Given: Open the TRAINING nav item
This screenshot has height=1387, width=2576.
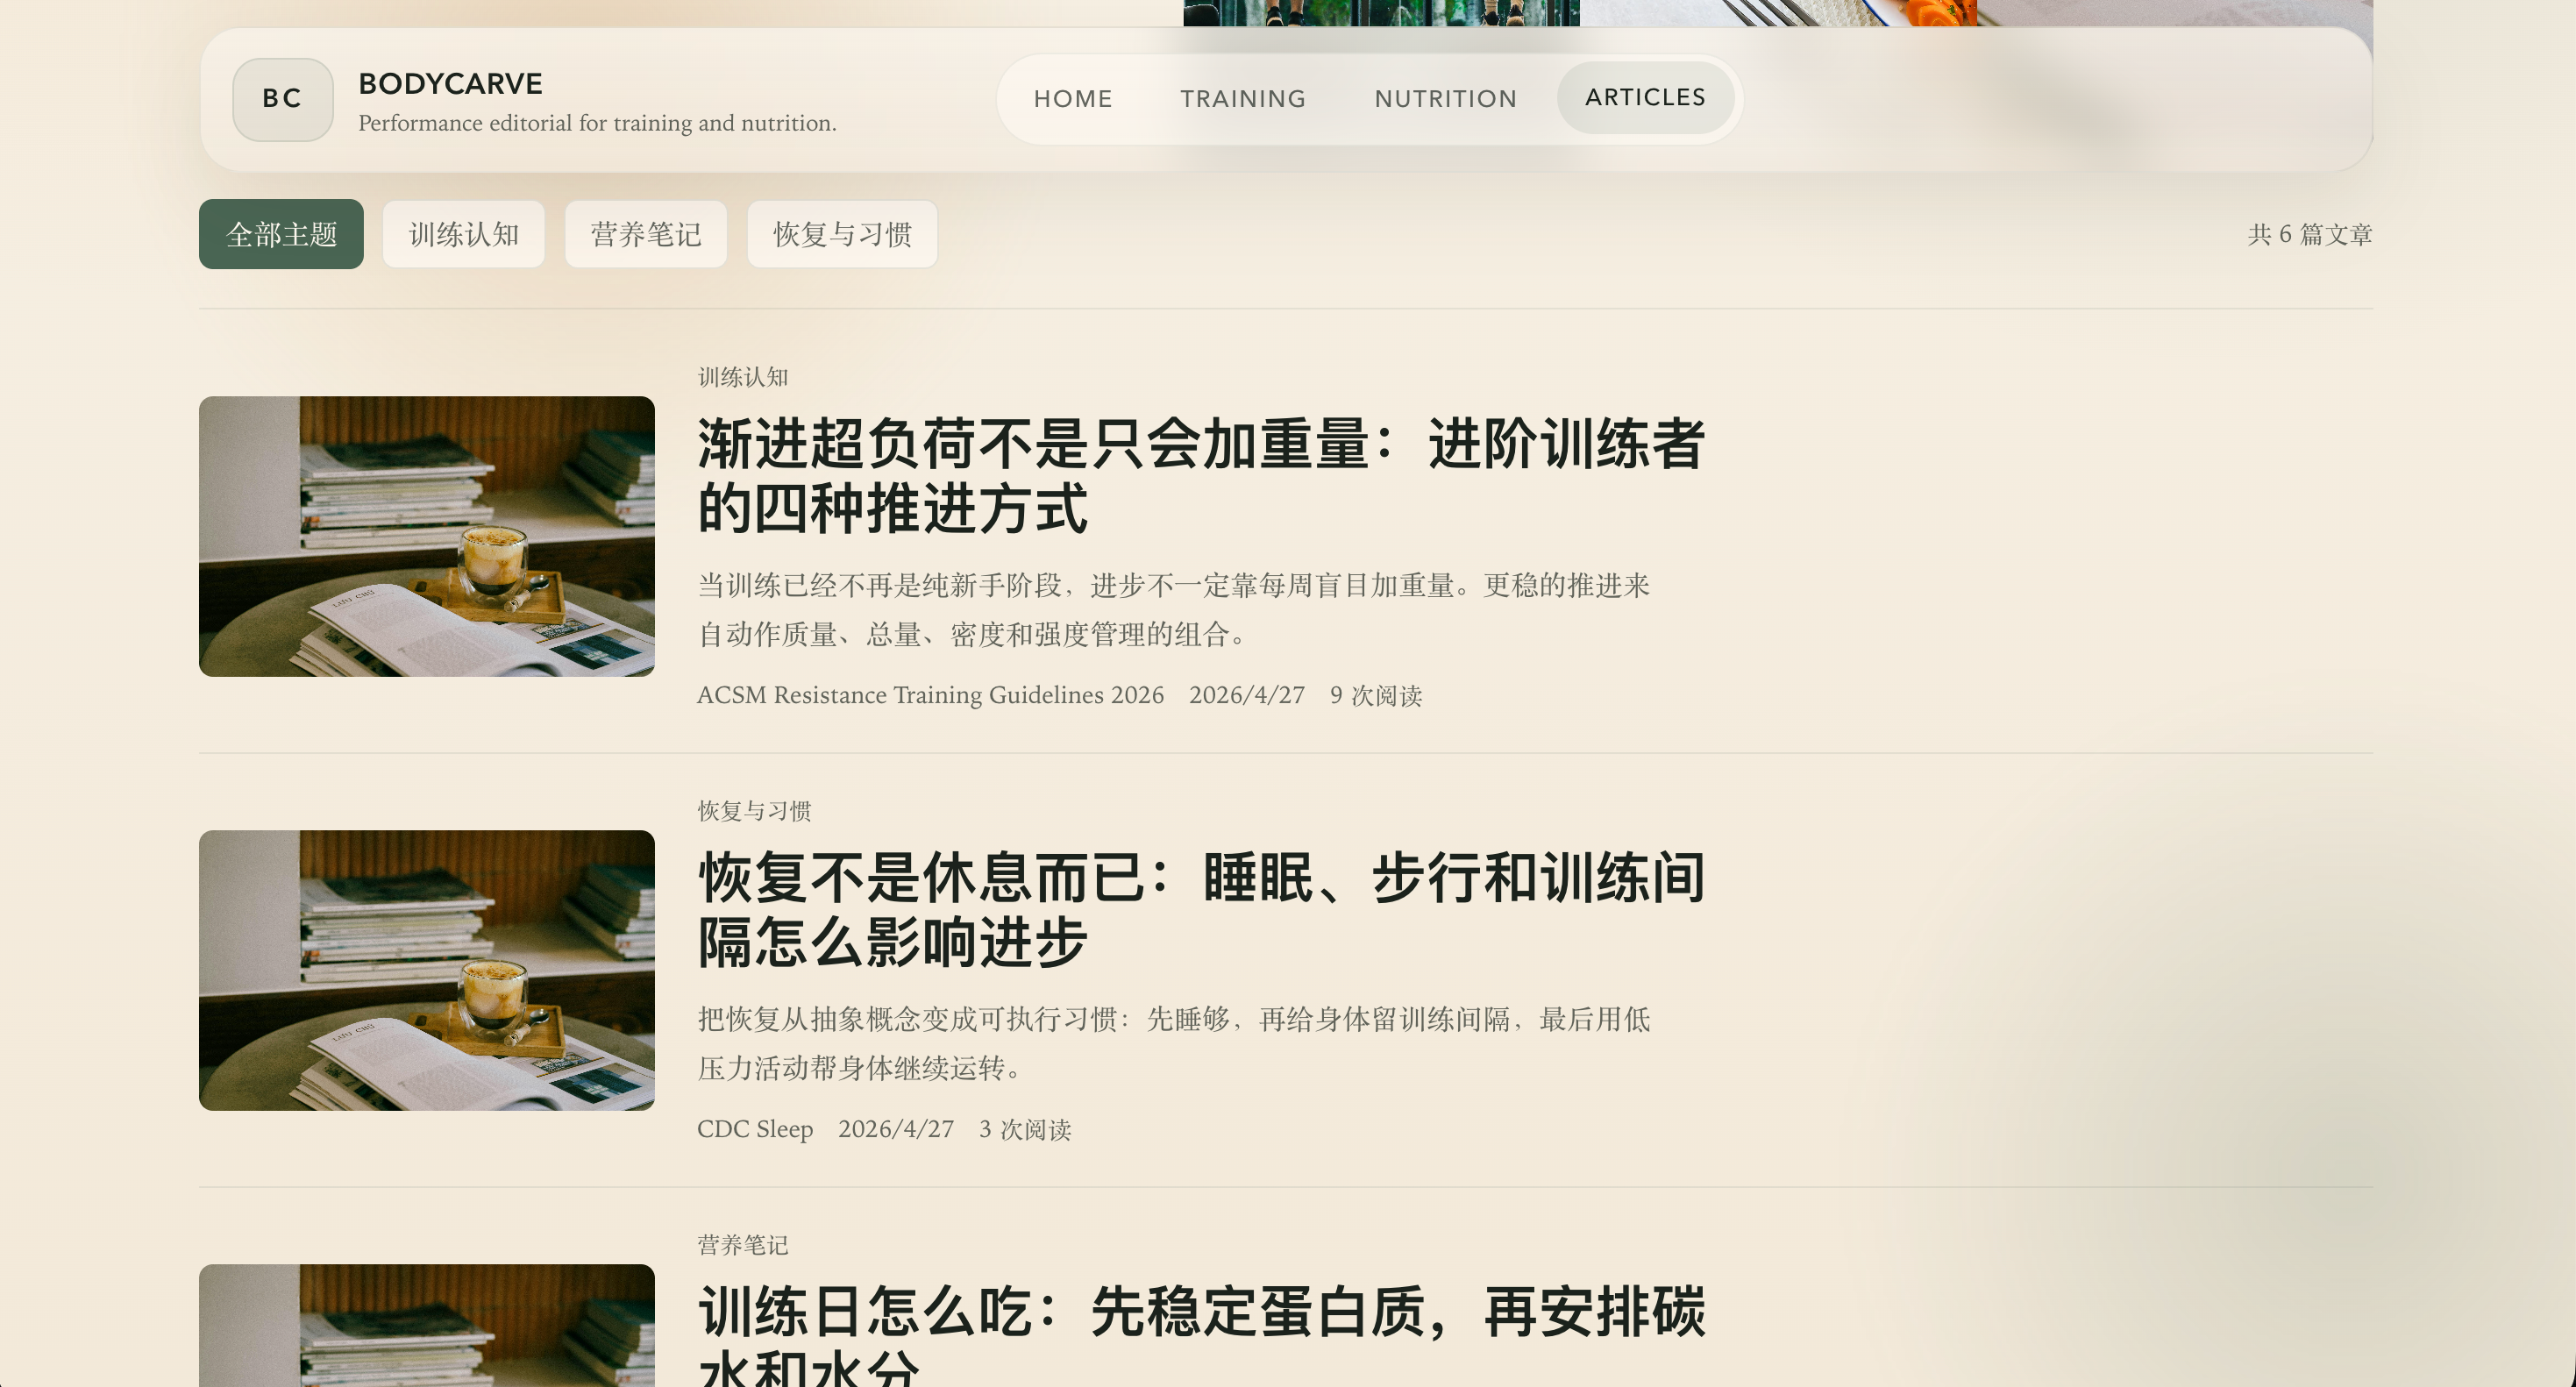Looking at the screenshot, I should 1243,99.
